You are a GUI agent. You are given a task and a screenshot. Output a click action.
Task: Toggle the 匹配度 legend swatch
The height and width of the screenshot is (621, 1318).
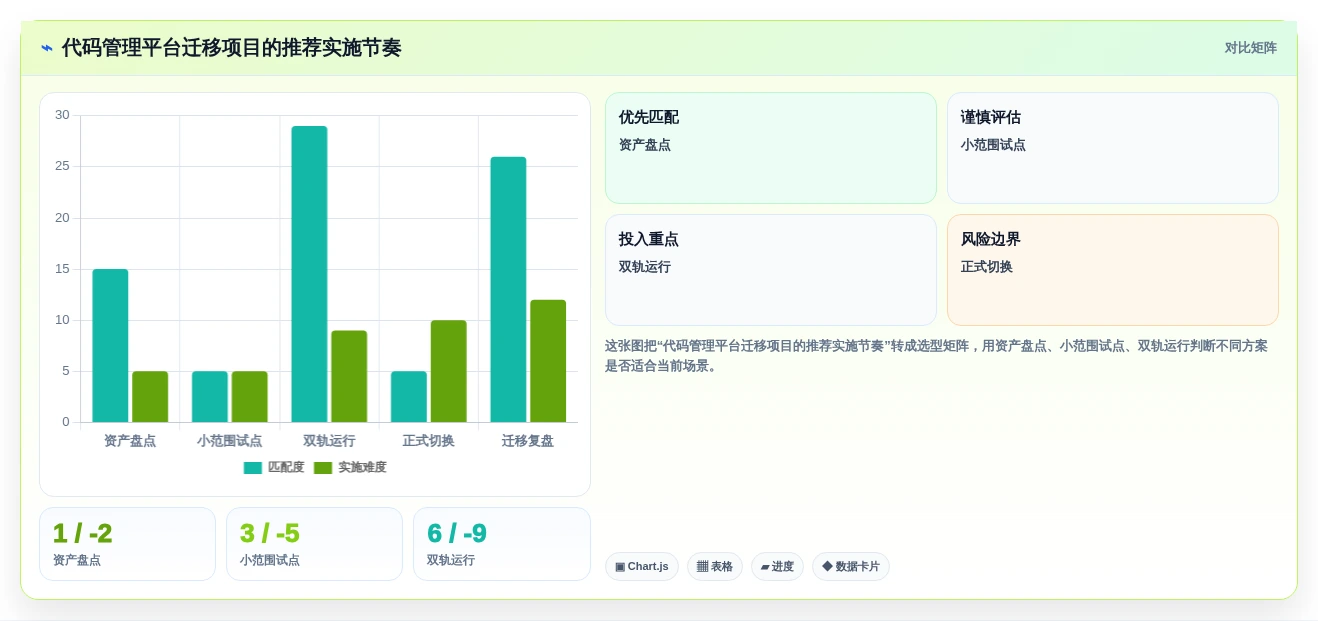pos(253,468)
